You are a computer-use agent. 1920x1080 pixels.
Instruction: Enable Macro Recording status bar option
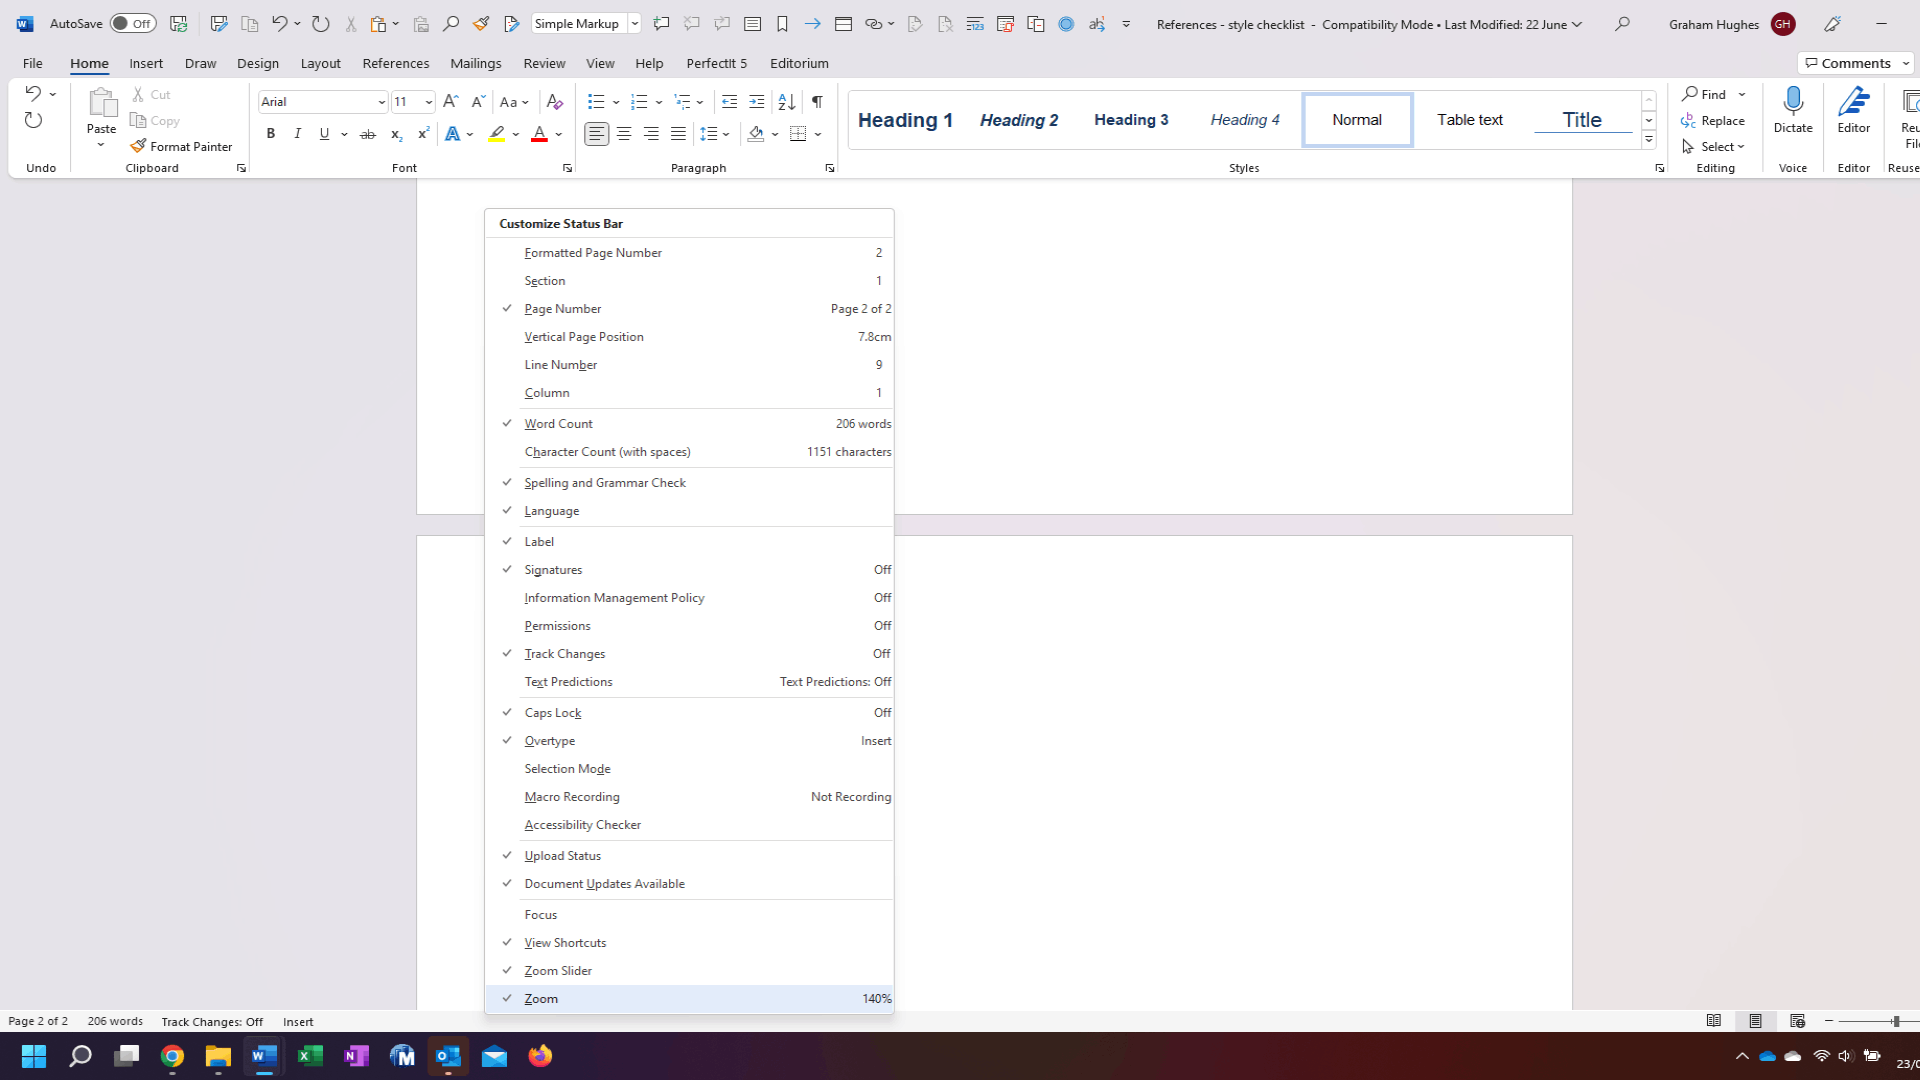click(x=689, y=797)
